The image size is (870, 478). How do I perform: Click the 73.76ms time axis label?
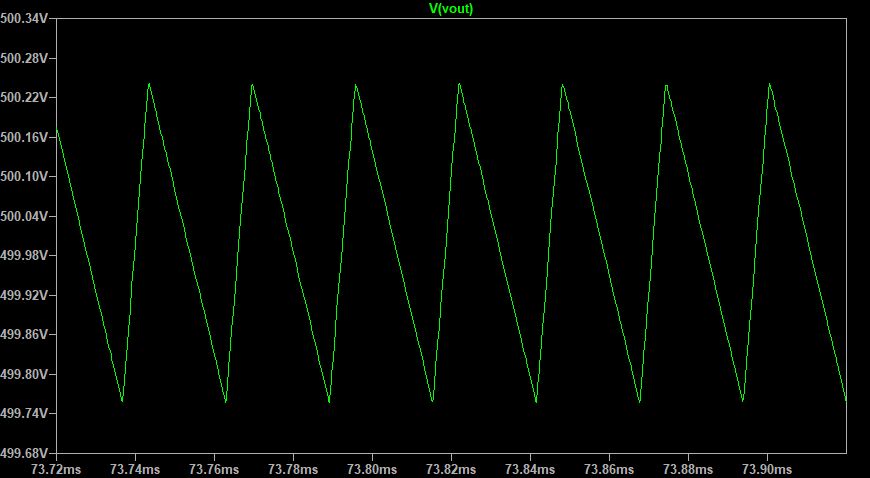point(214,470)
